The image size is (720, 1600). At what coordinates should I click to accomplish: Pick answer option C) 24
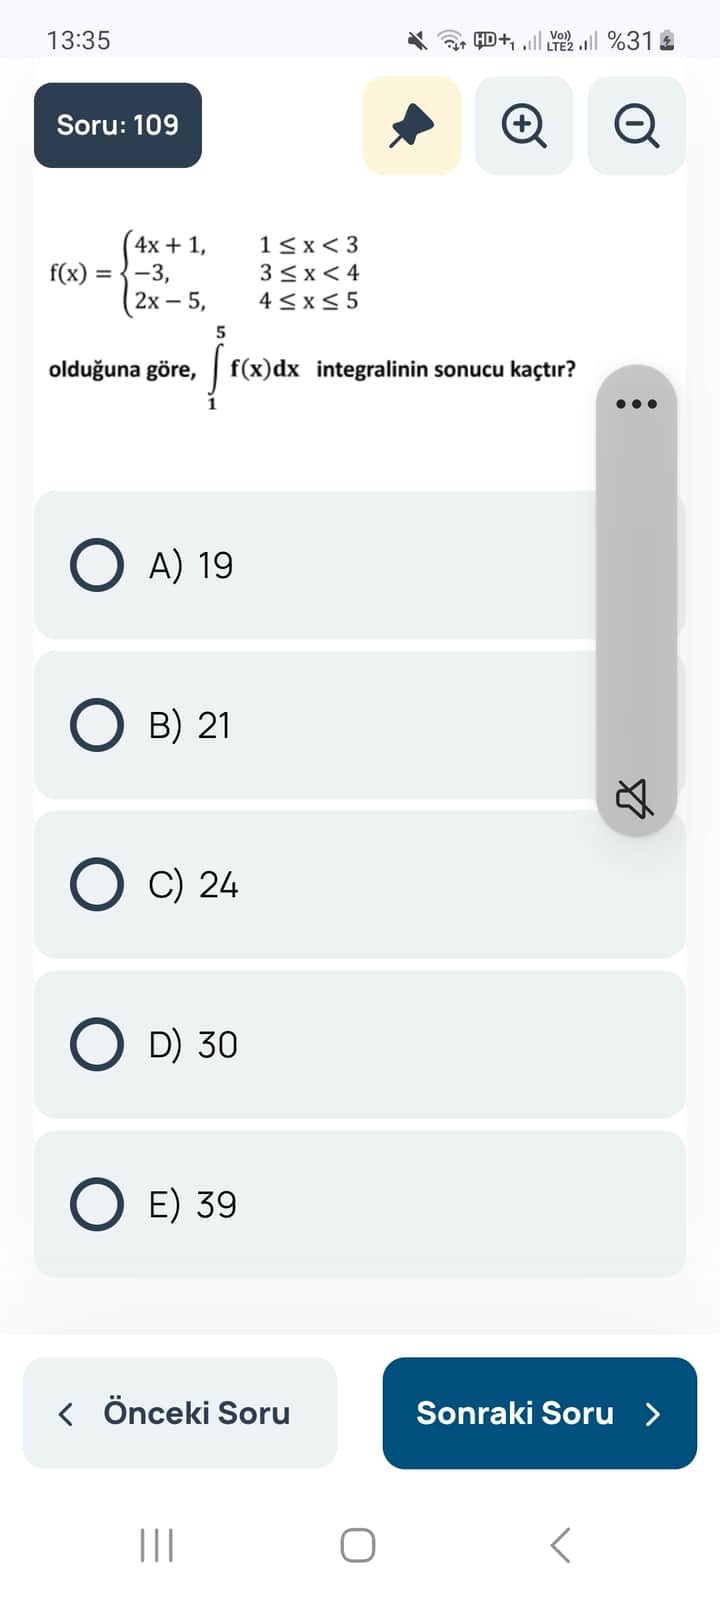(x=97, y=885)
